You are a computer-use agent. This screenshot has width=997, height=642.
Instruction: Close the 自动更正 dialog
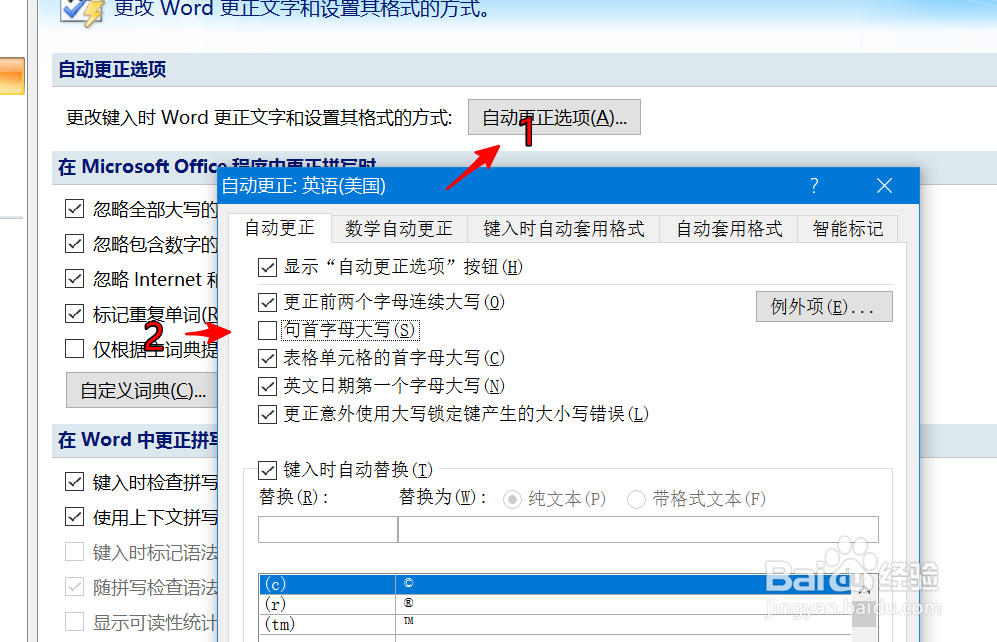[884, 186]
